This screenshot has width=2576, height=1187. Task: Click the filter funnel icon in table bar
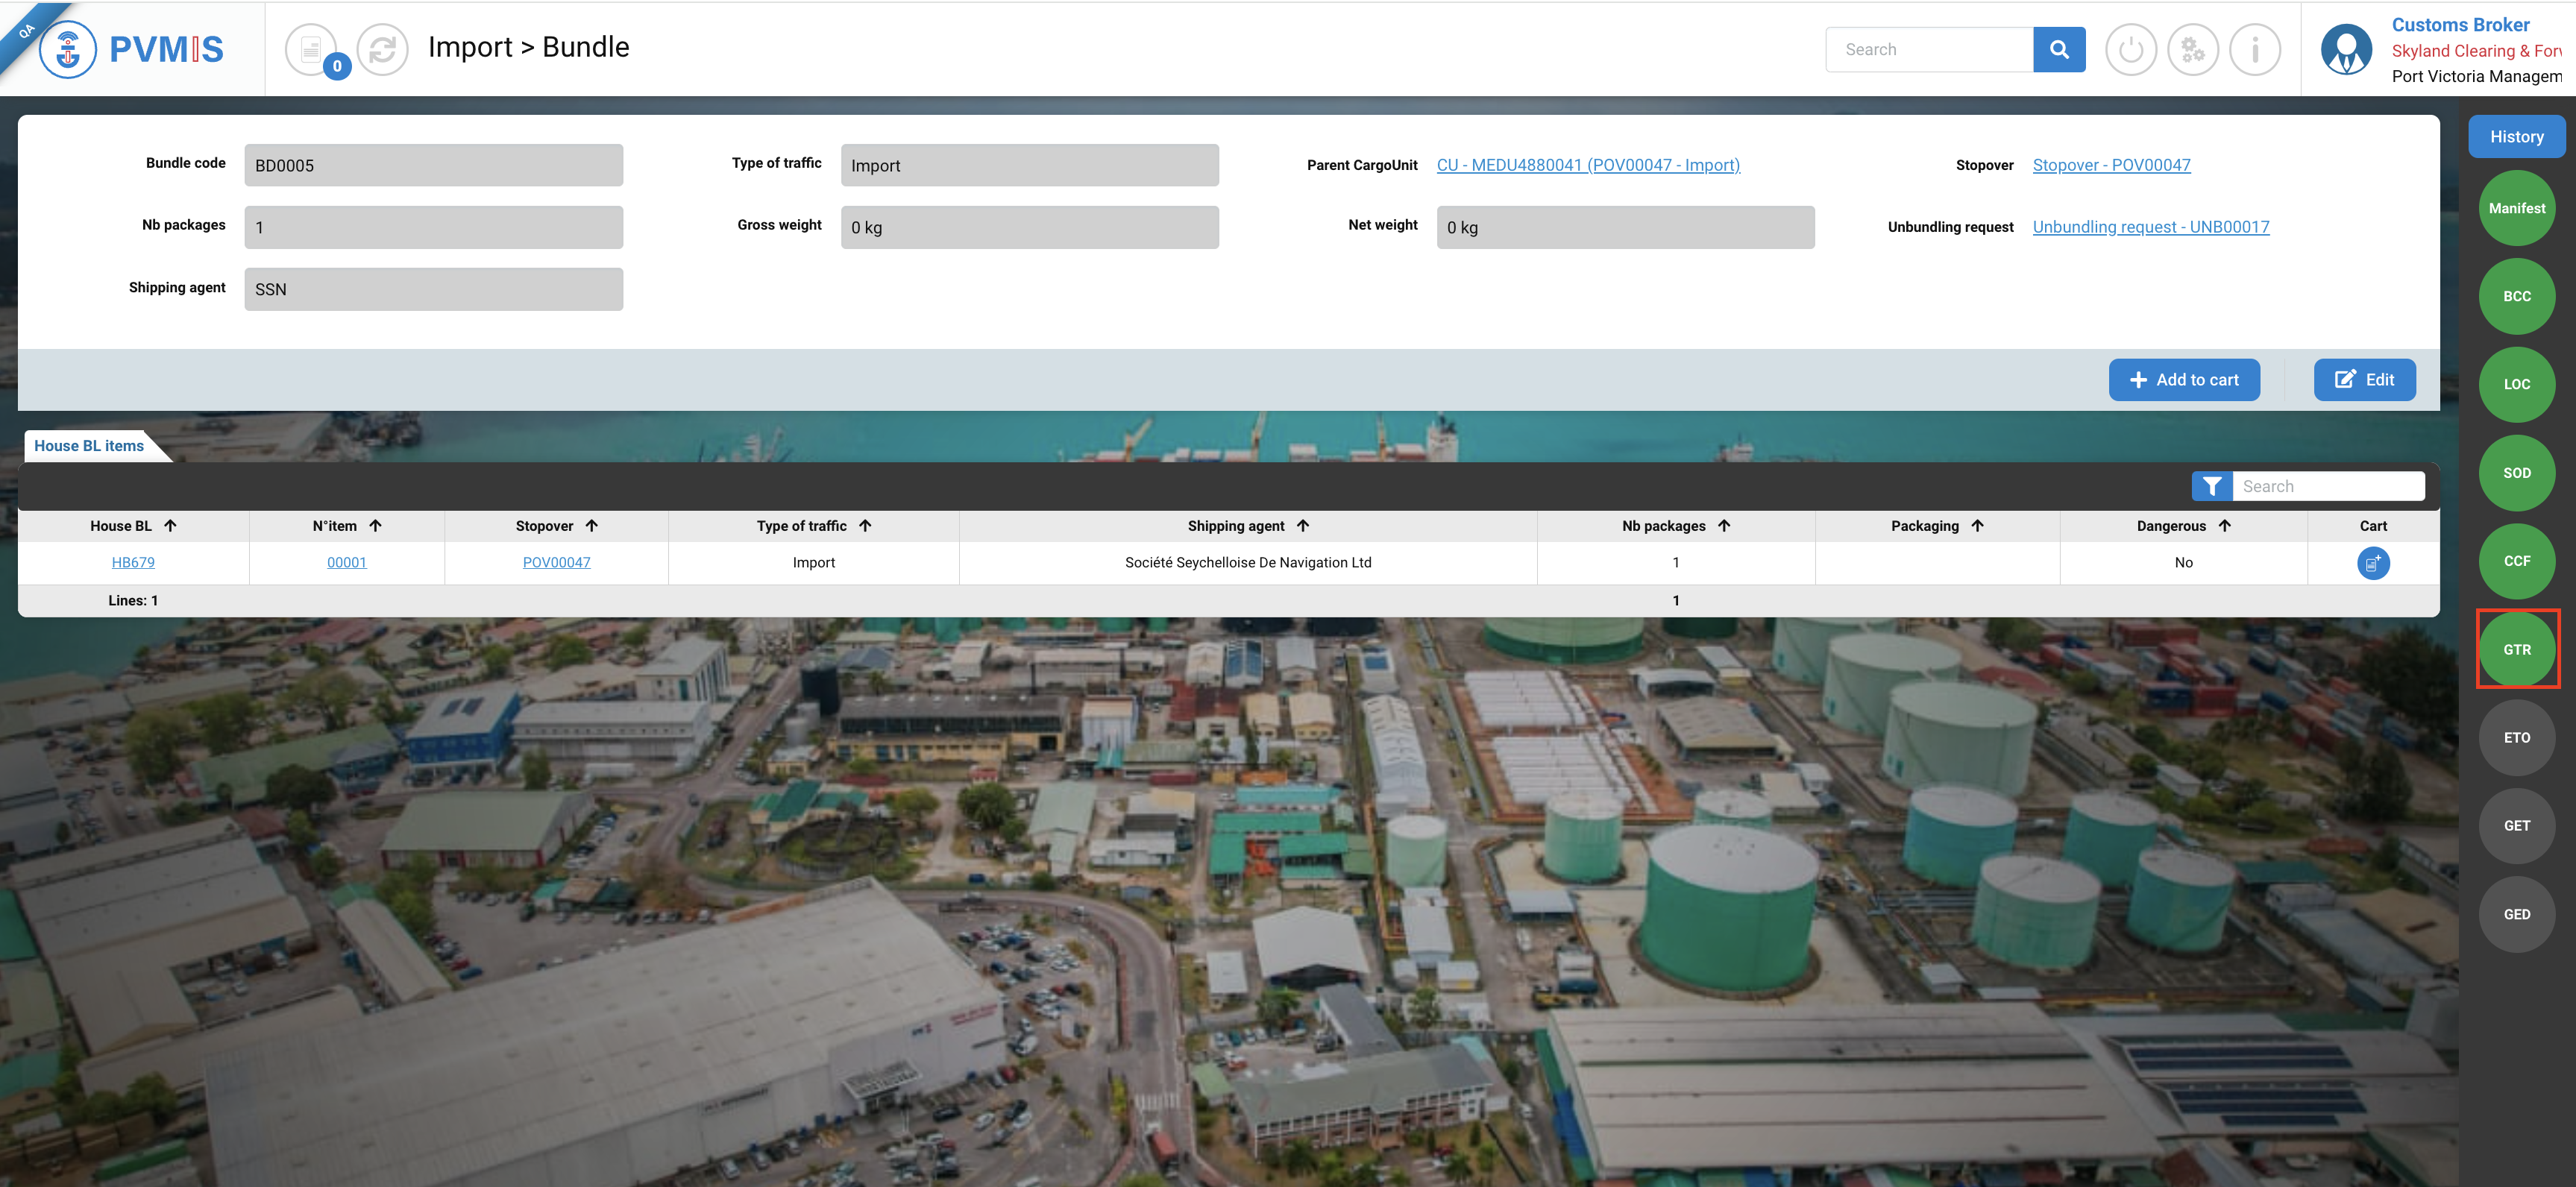pos(2212,486)
